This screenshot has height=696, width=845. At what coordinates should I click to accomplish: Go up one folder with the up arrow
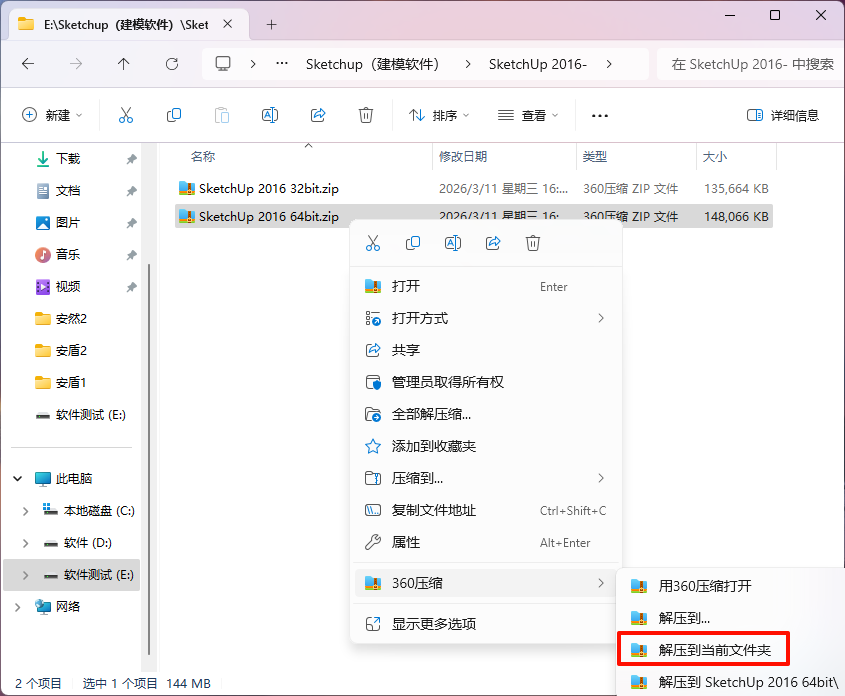click(123, 64)
